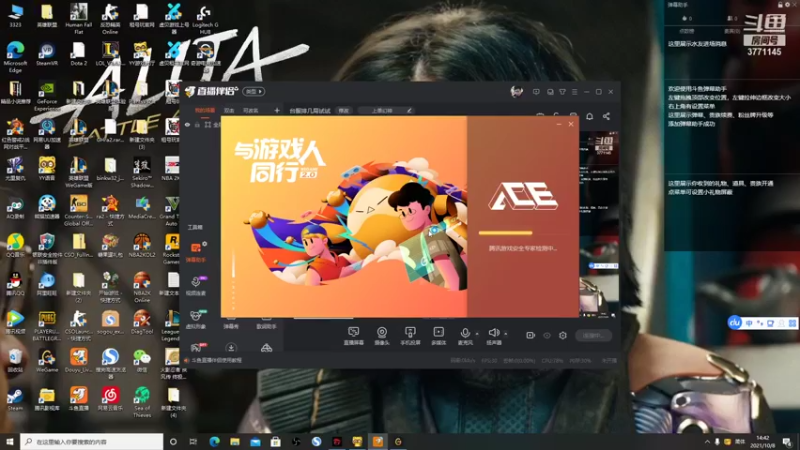Show hidden system tray icons chevron

[x=707, y=441]
